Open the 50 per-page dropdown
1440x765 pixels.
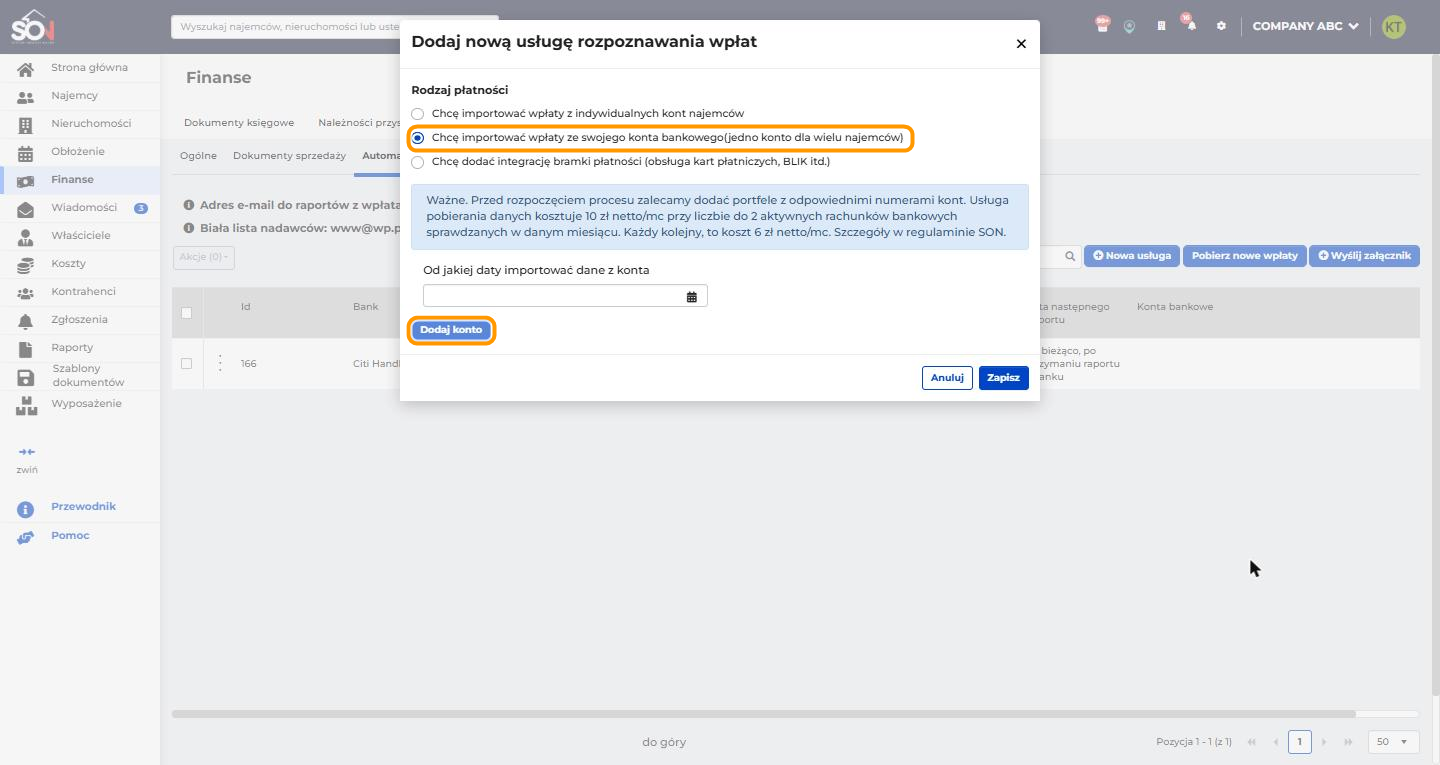click(x=1392, y=742)
